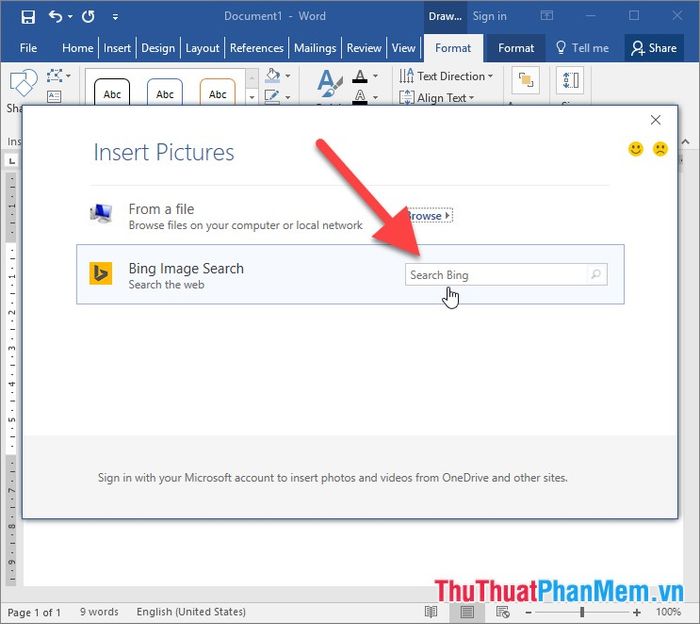The height and width of the screenshot is (624, 700).
Task: Click the sad frown feedback icon
Action: 660,149
